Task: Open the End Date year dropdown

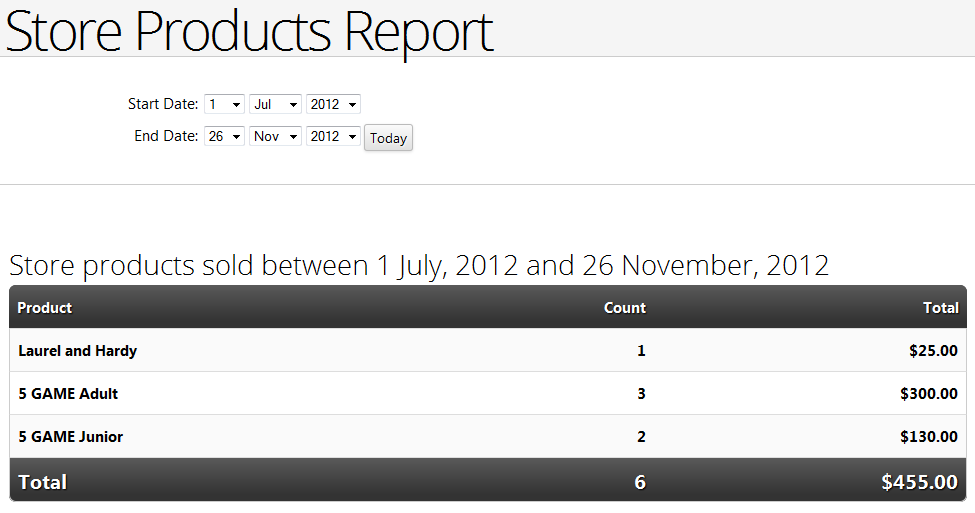Action: point(333,136)
